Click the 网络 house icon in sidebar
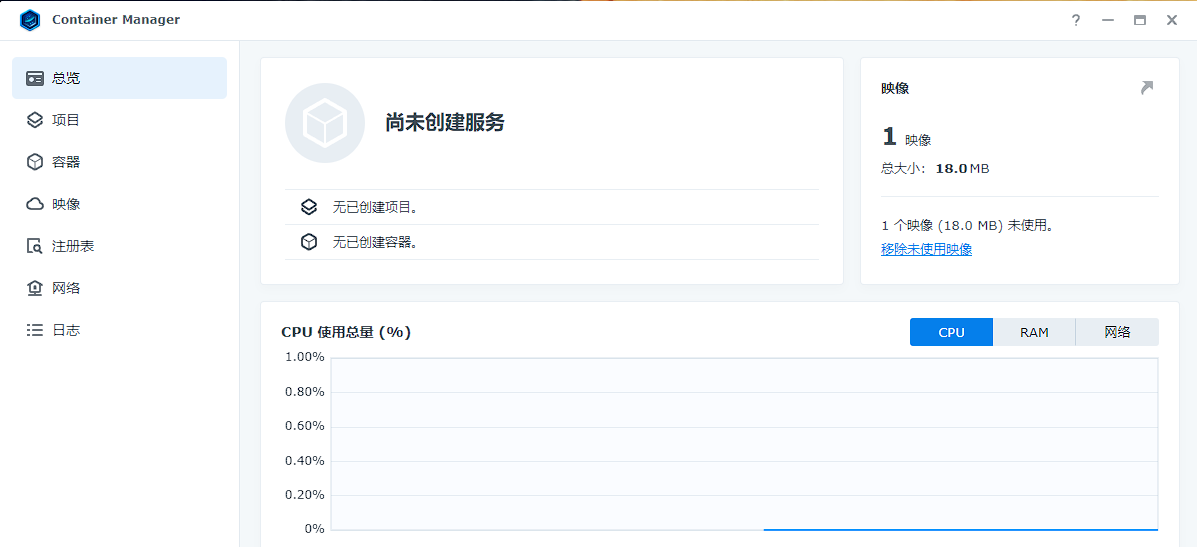 pyautogui.click(x=35, y=288)
